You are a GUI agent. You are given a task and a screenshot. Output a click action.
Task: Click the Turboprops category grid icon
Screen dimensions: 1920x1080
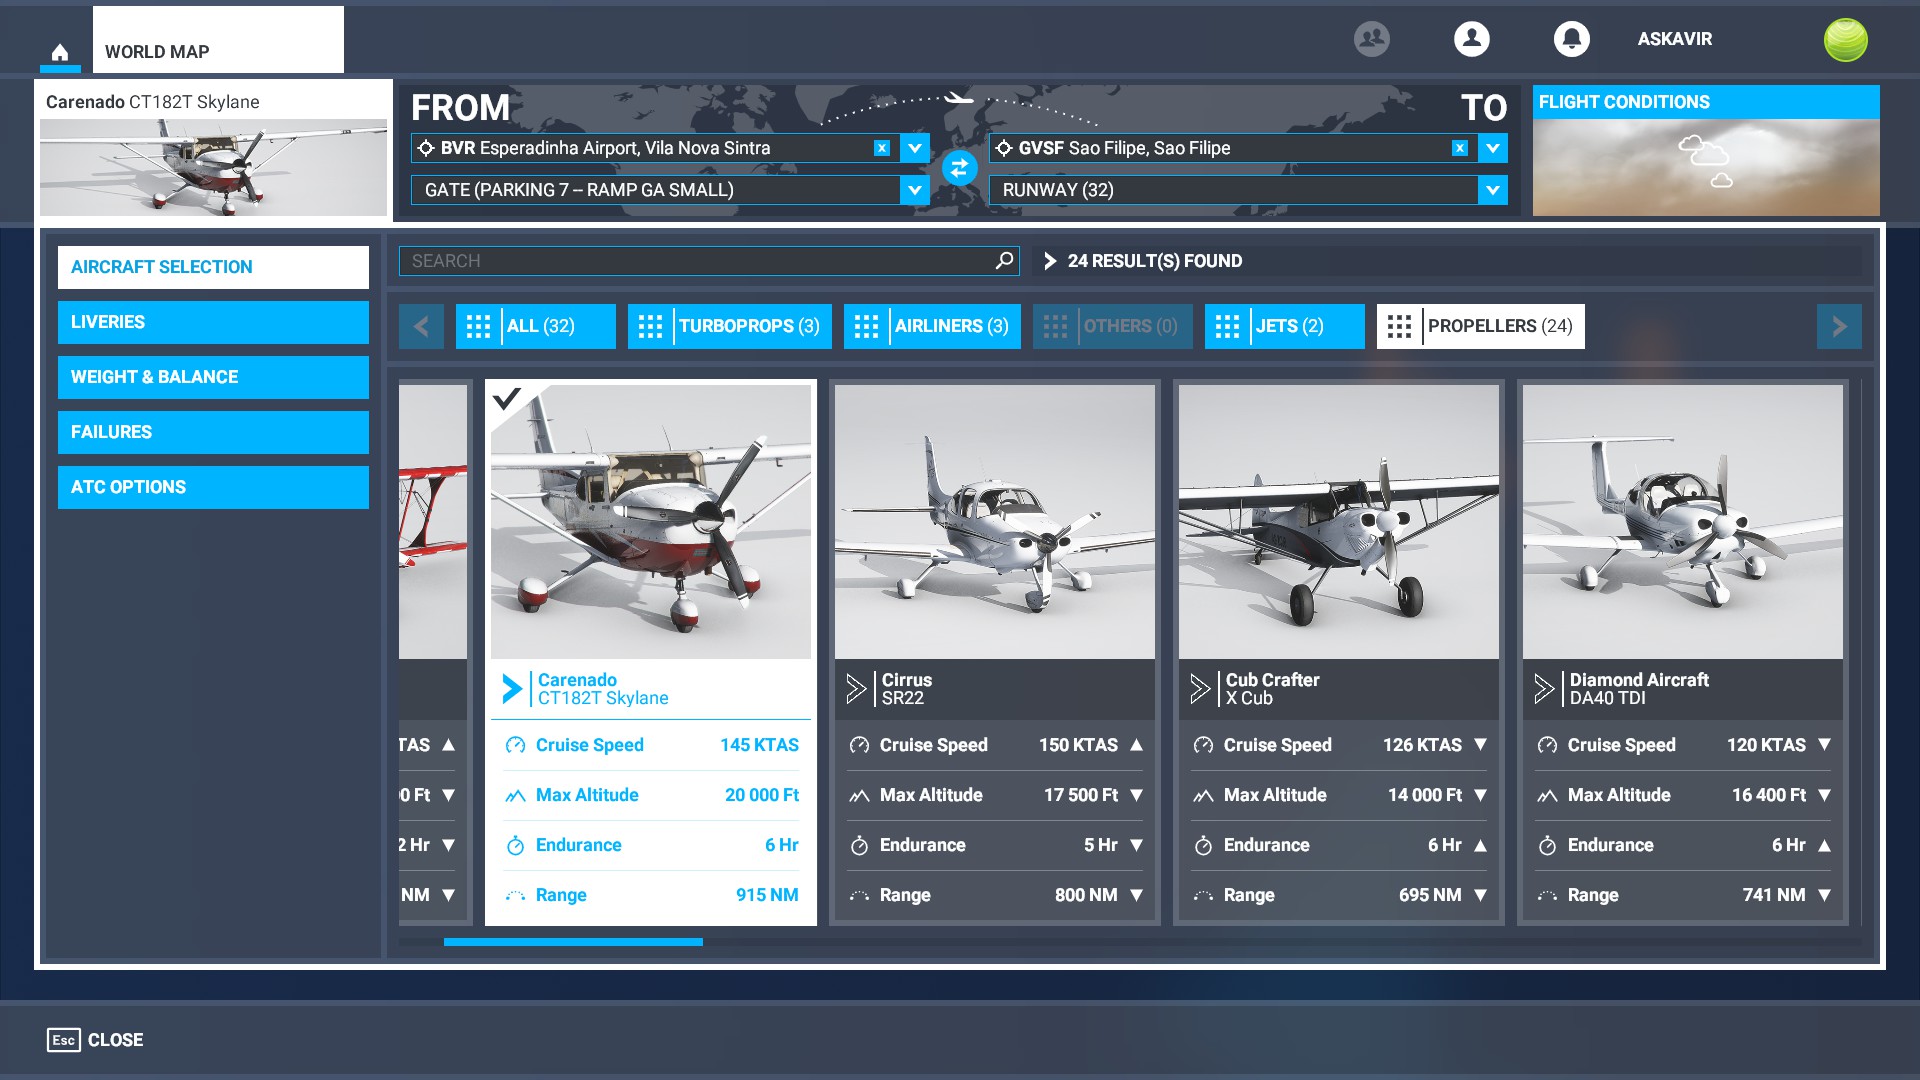651,326
